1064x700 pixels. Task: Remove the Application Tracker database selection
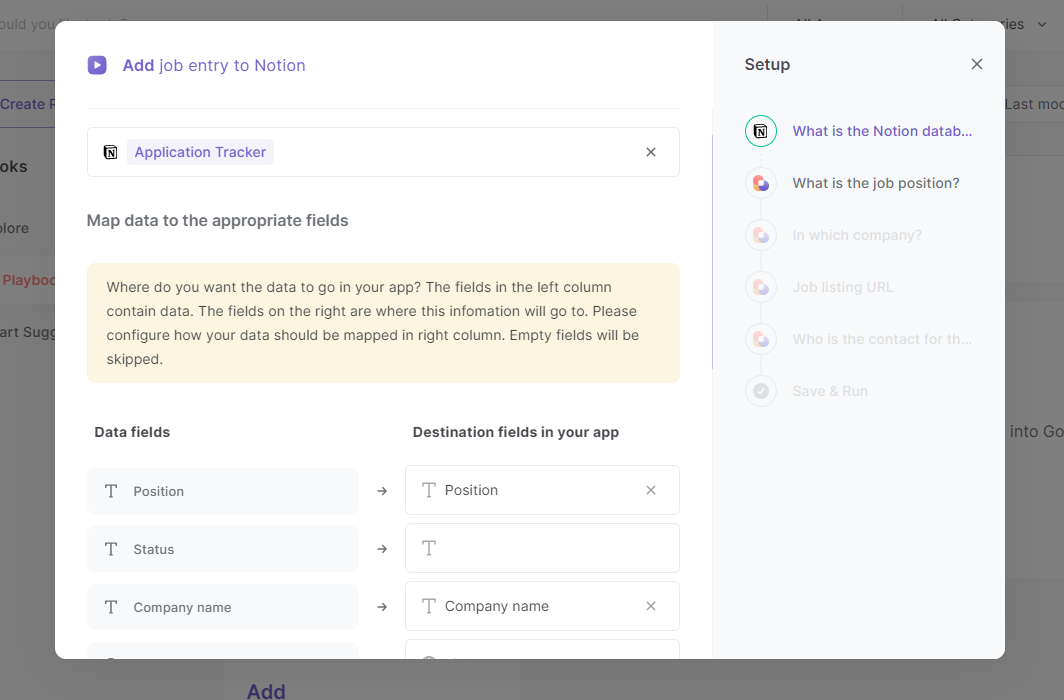pos(651,152)
